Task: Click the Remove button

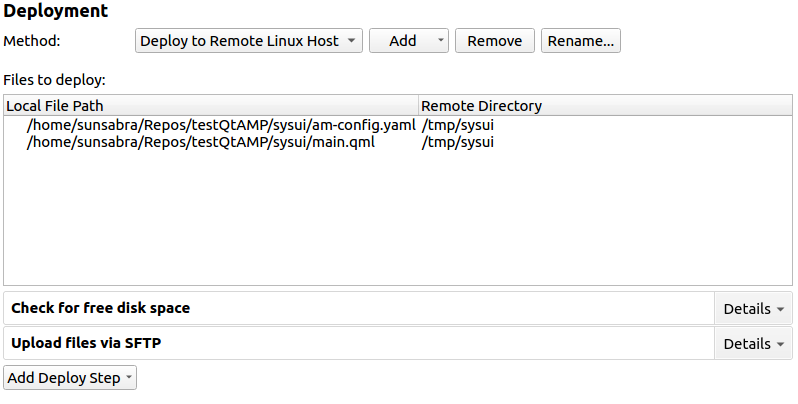Action: [x=494, y=41]
